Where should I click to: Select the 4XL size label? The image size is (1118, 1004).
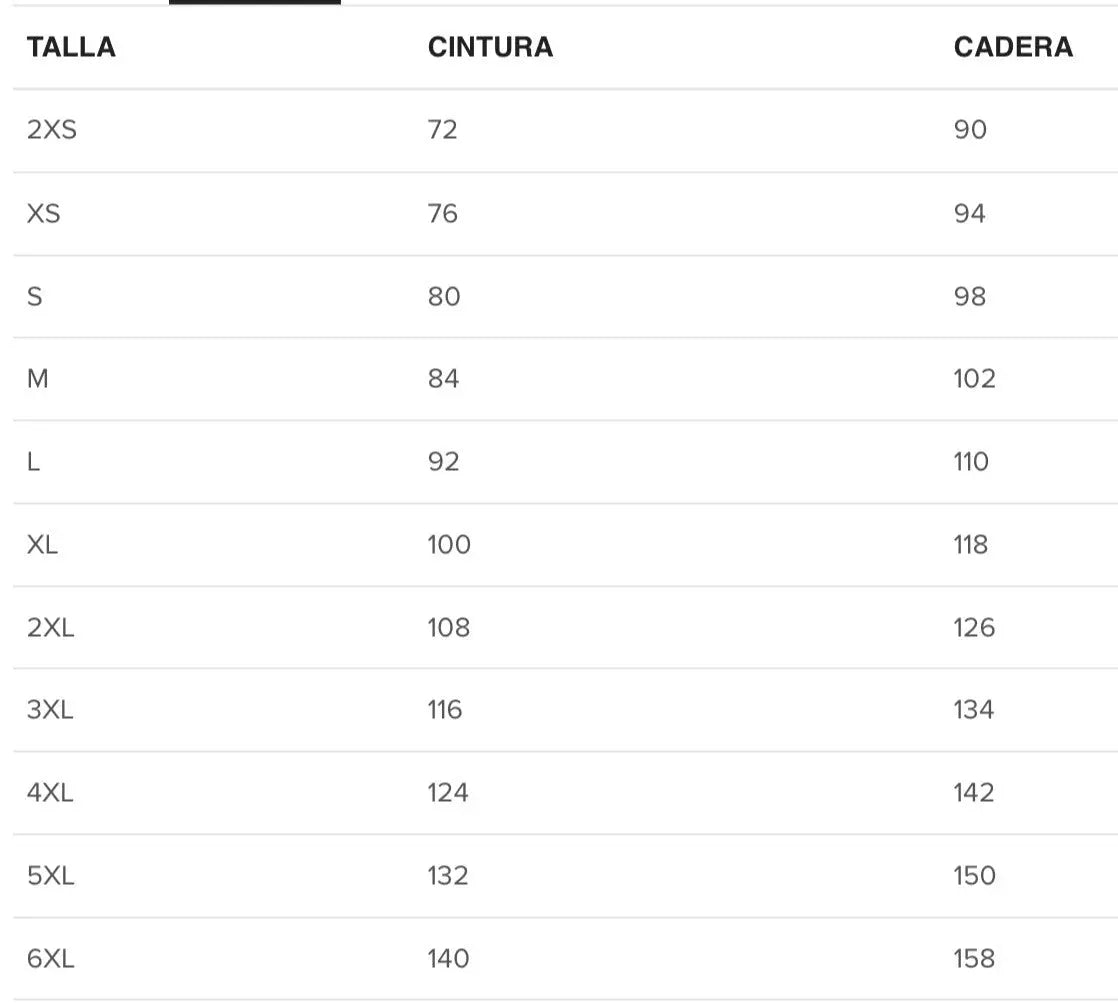[x=50, y=793]
